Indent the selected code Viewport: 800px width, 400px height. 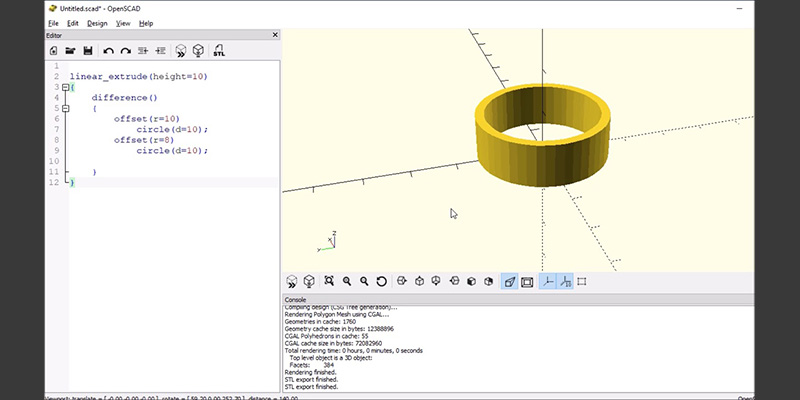coord(160,51)
